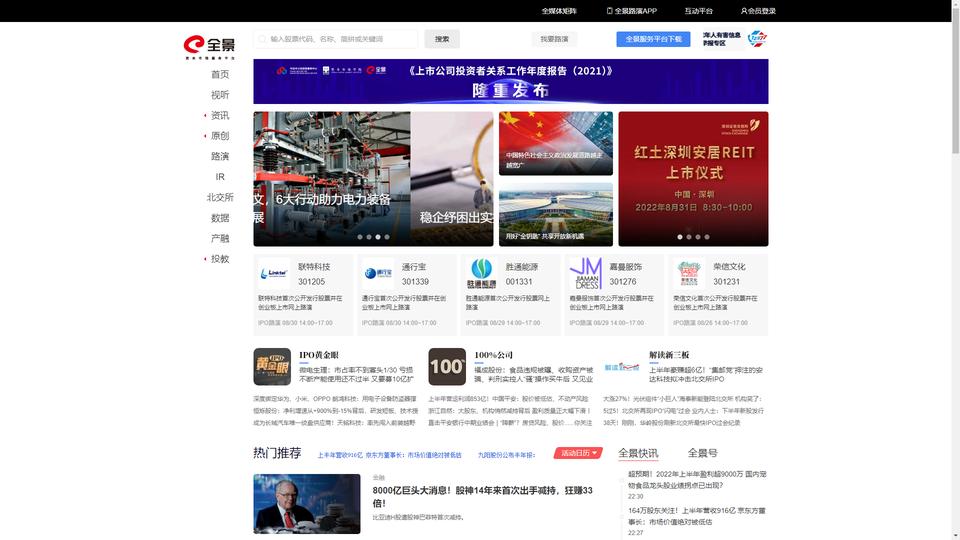Screen dimensions: 960x540
Task: Open the 九阳股份公布半年报 link
Action: point(506,456)
